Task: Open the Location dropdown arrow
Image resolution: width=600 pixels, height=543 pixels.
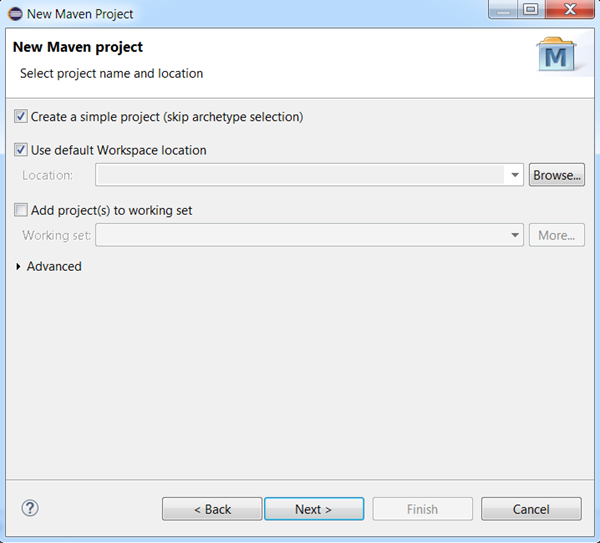Action: click(515, 175)
